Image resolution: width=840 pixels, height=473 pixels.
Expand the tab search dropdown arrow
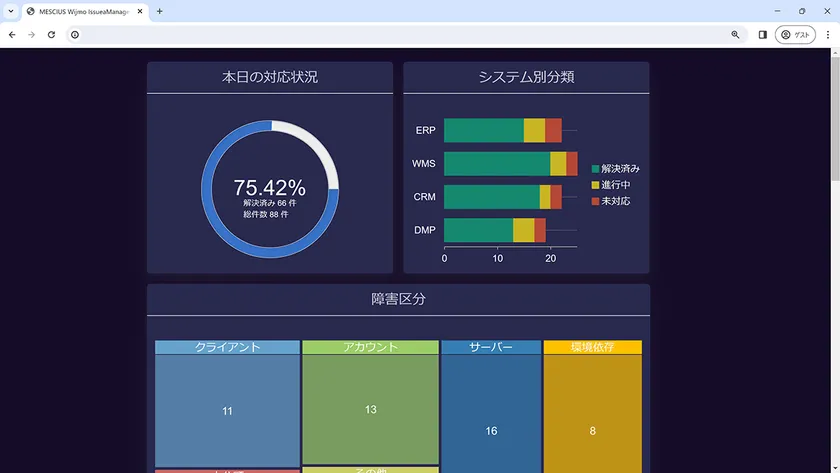pos(11,11)
